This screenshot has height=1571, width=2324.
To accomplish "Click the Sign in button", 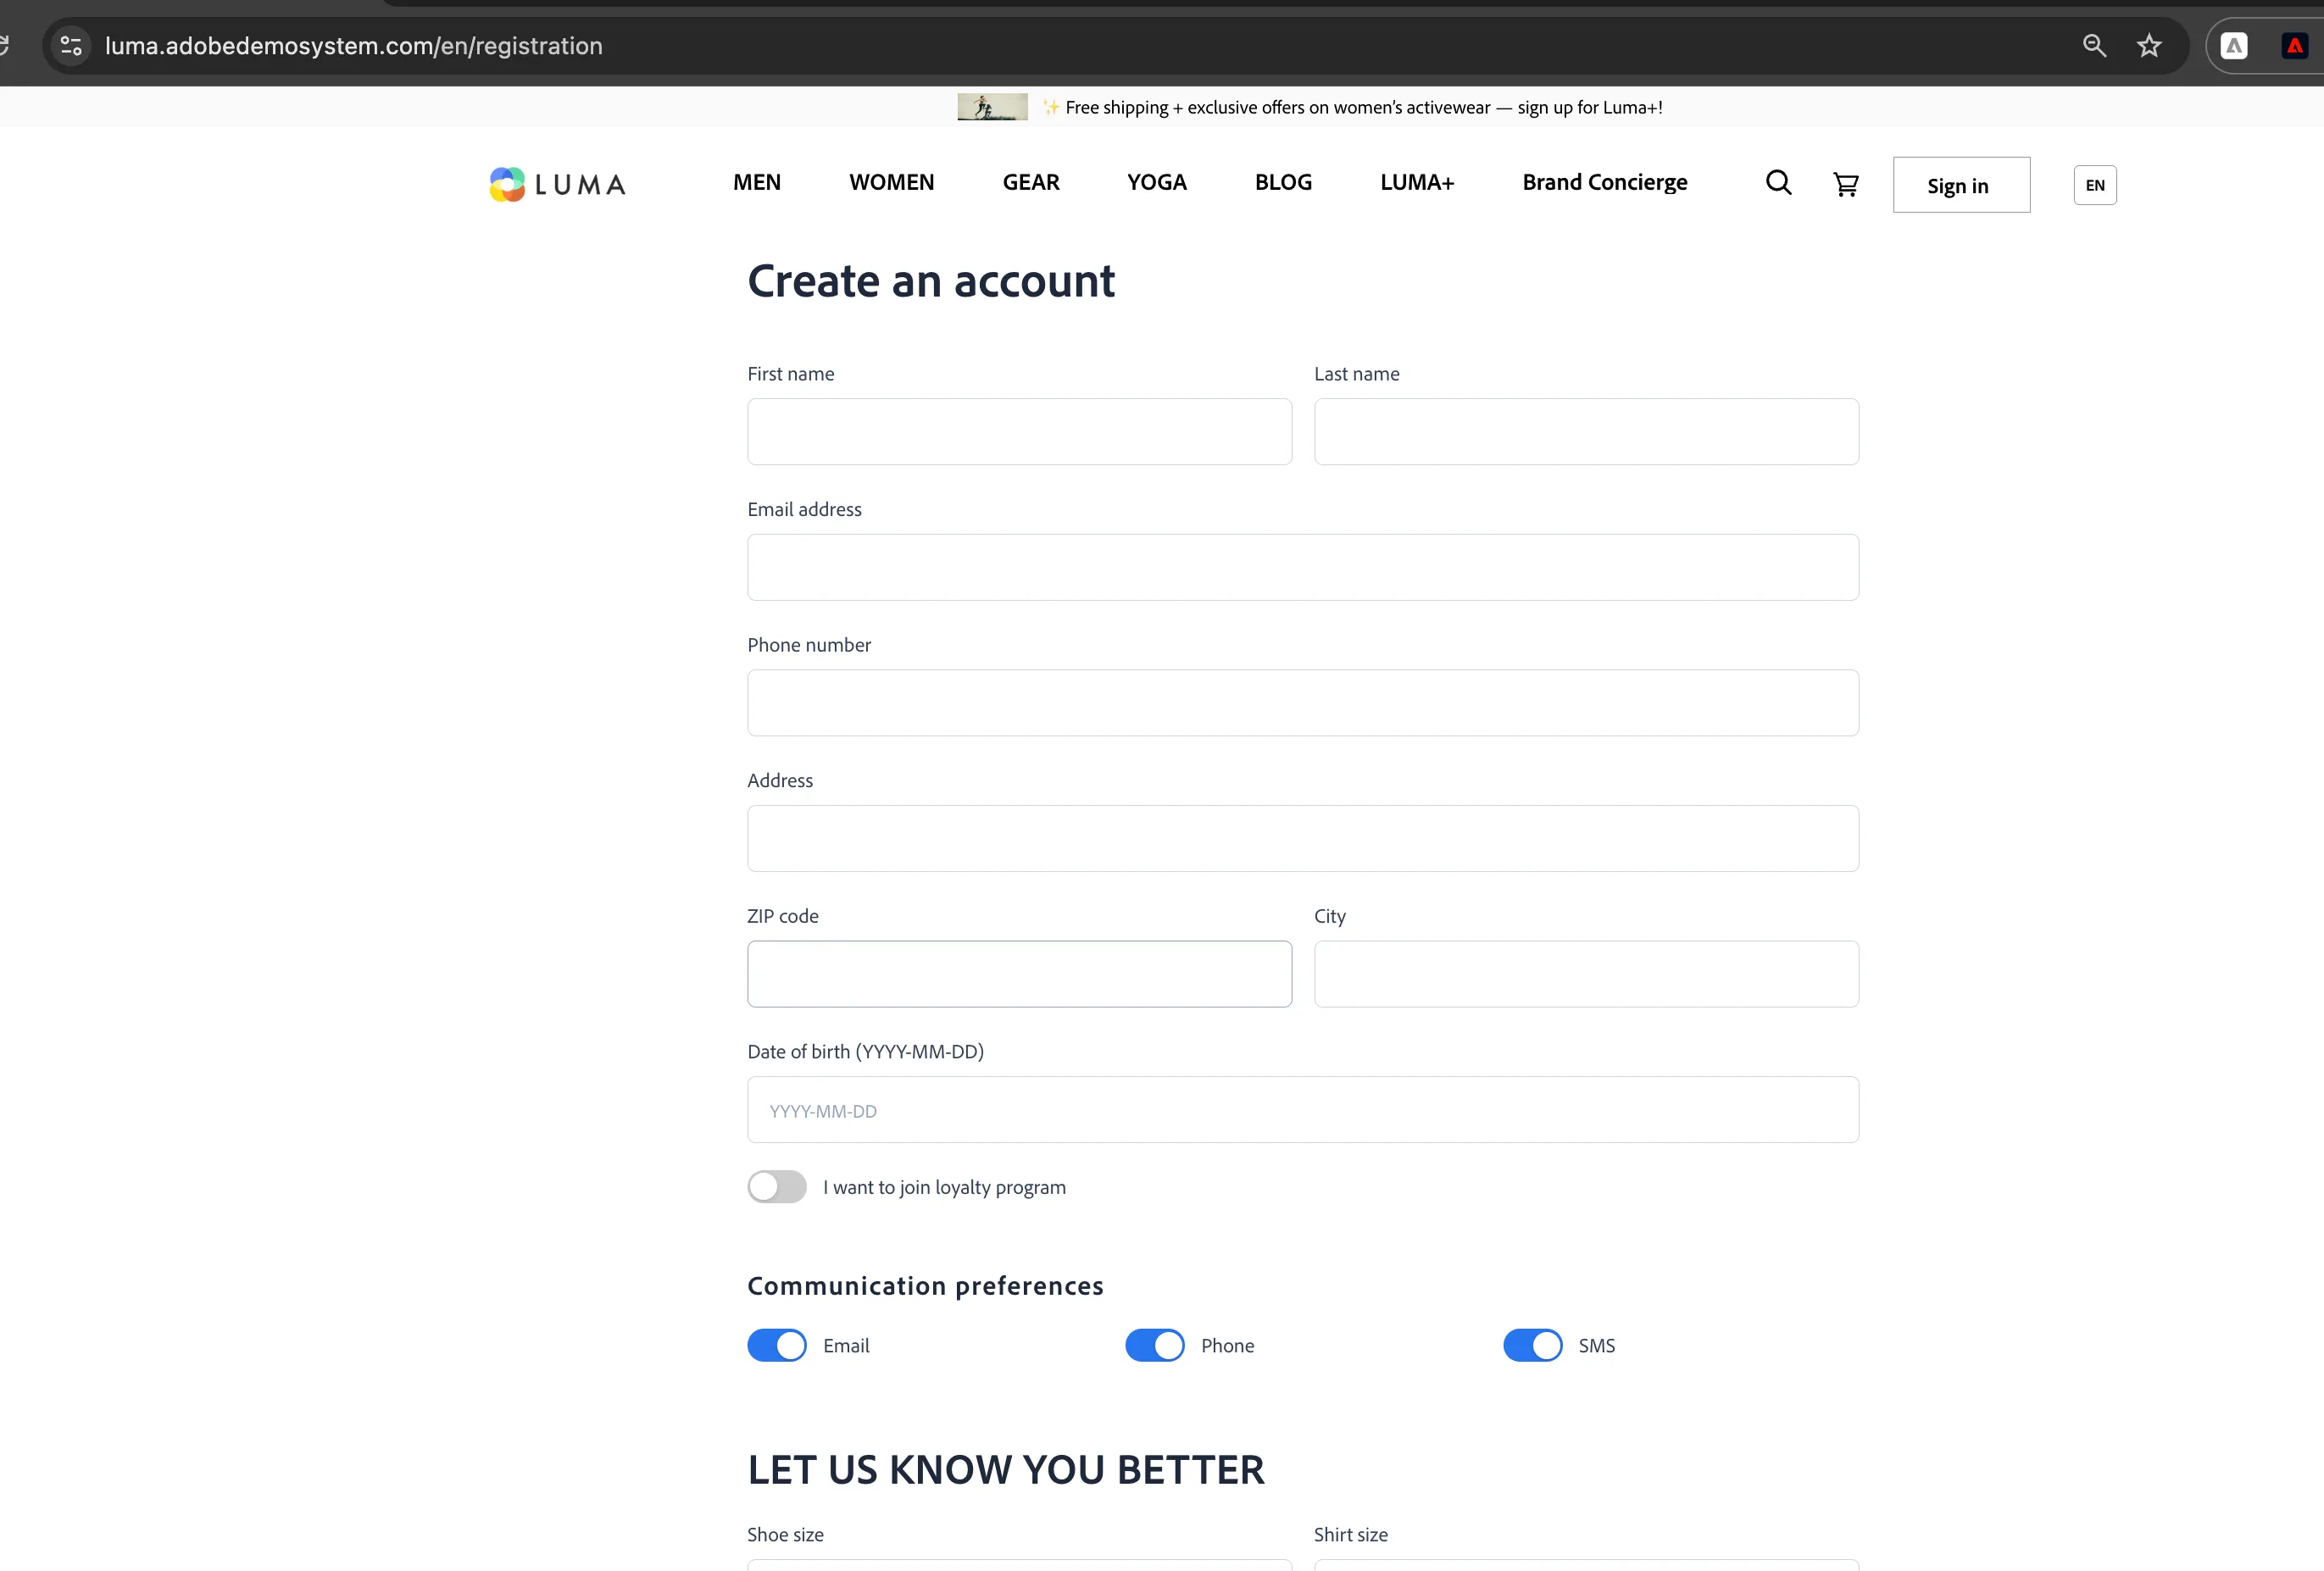I will coord(1961,185).
